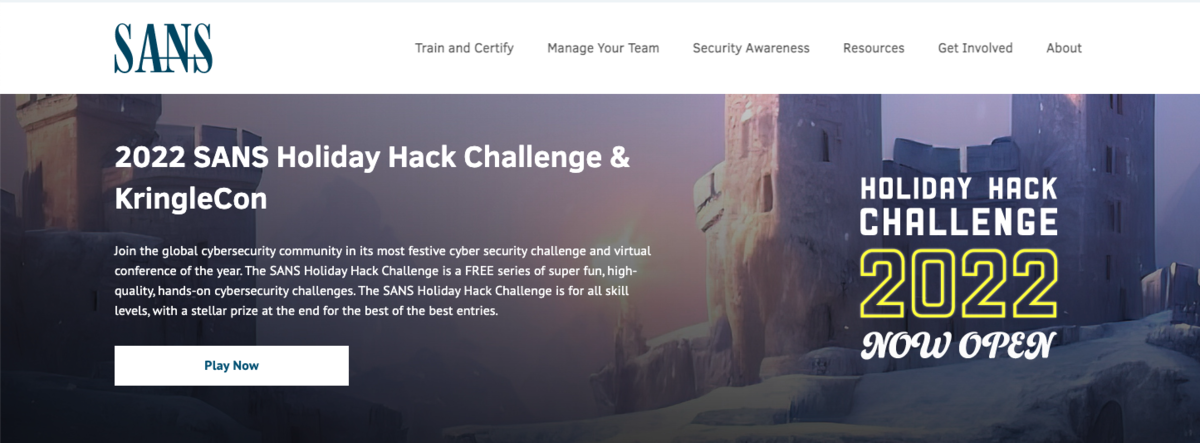
Task: Open the Train and Certify menu
Action: (x=464, y=48)
